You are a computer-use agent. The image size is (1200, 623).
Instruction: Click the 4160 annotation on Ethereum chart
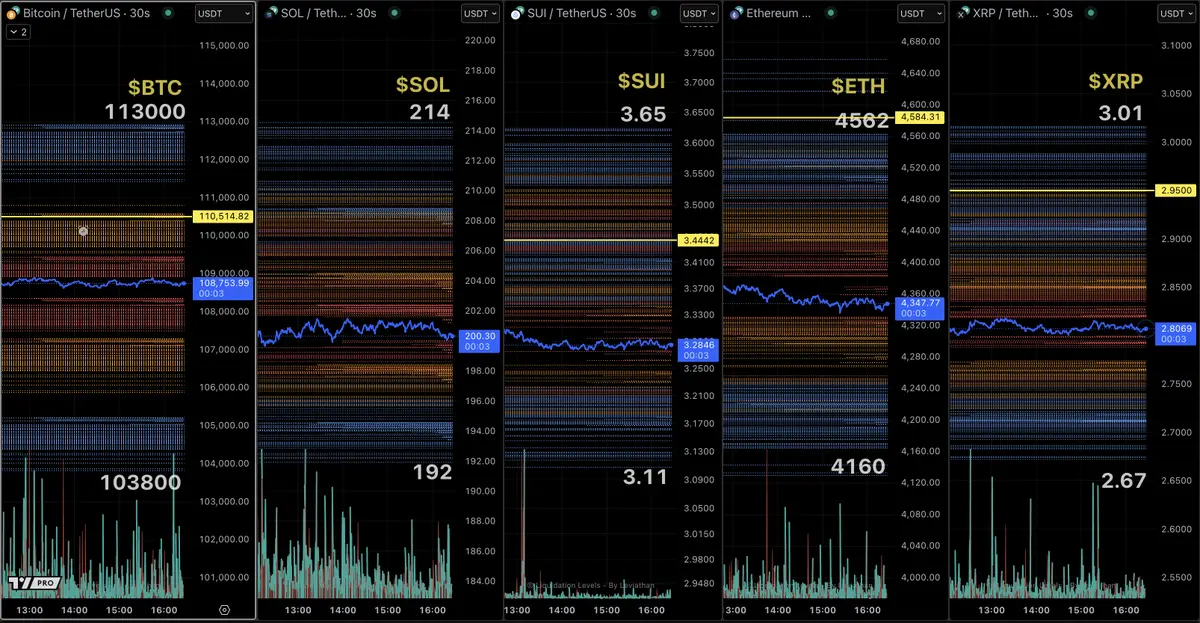[x=858, y=467]
